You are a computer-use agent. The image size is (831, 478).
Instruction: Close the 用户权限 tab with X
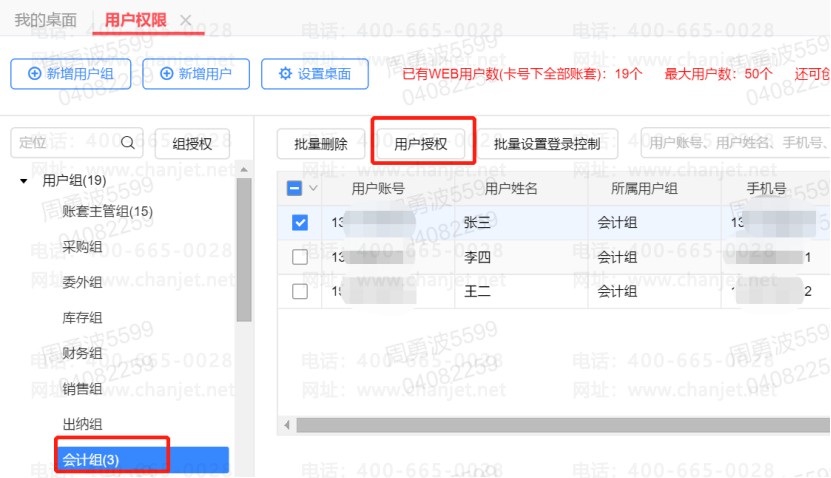point(185,20)
